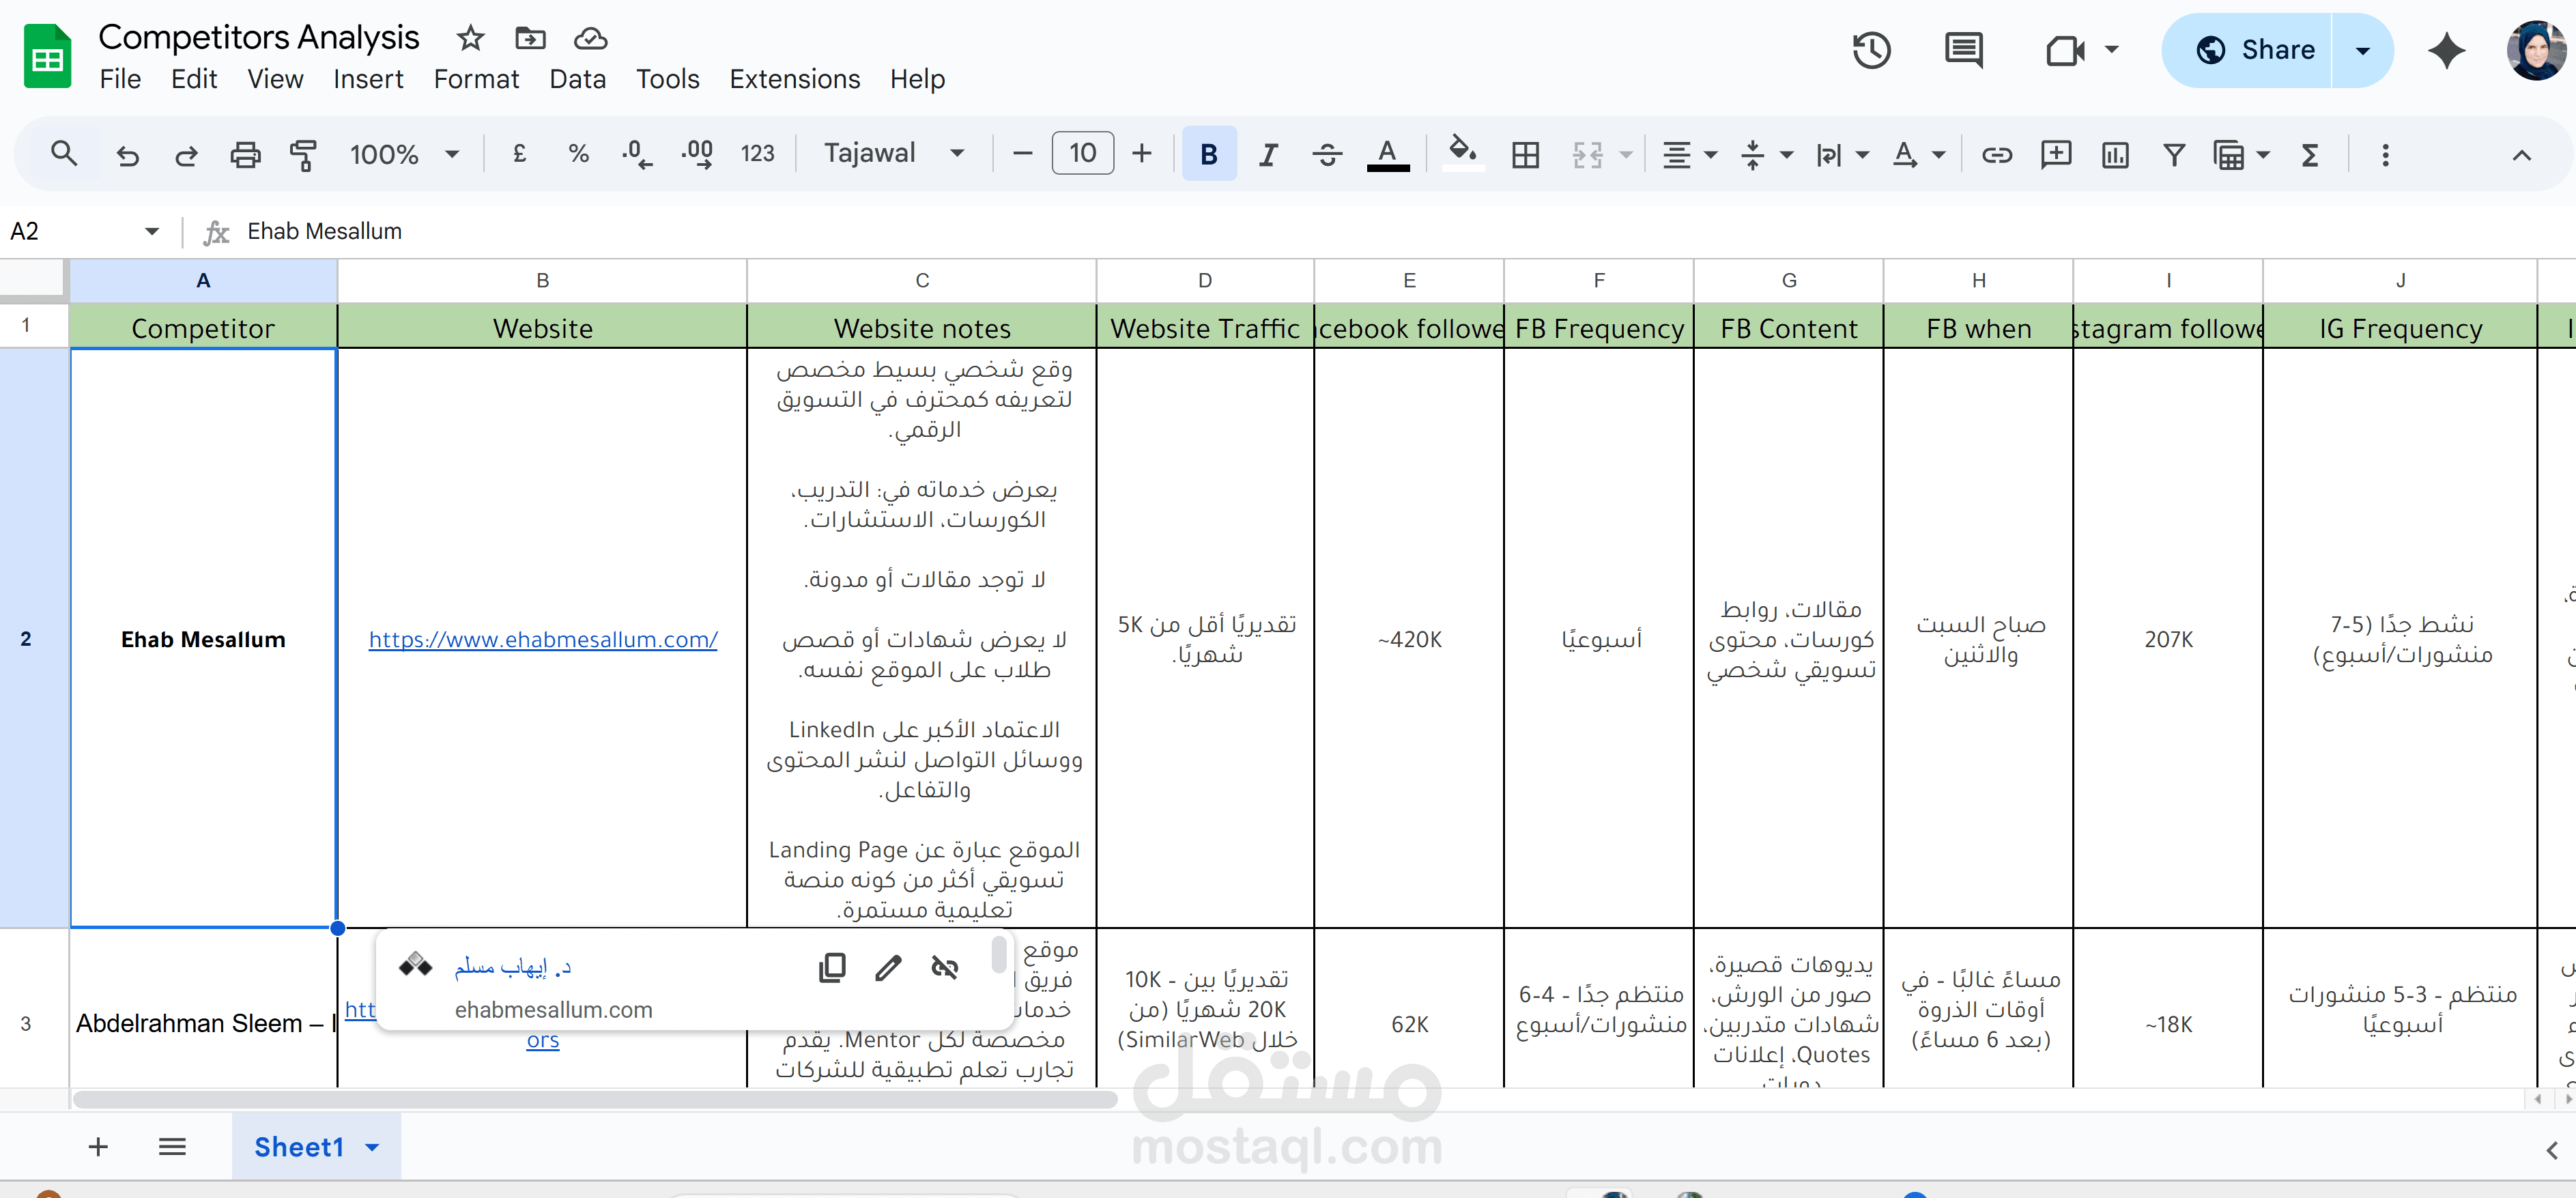Toggle italic formatting

(1267, 155)
